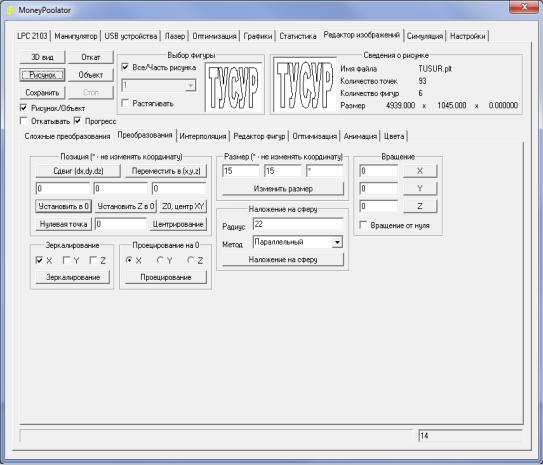Open the LPC 2103 tab

click(32, 36)
